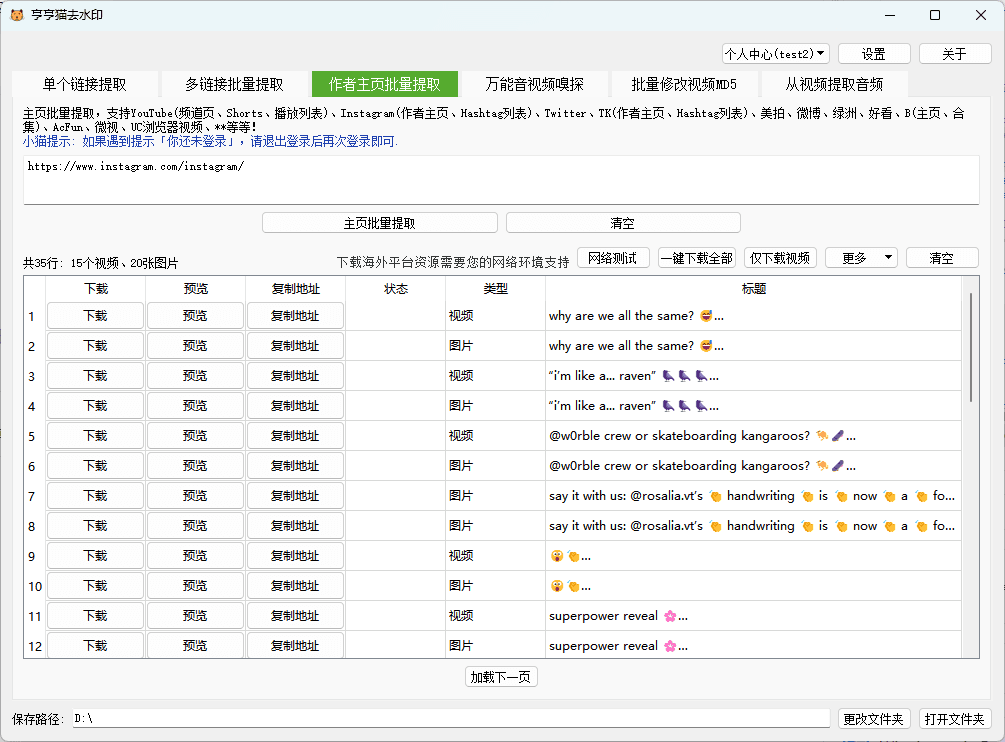Click 仅下载视频 to download only videos
This screenshot has height=742, width=1005.
pyautogui.click(x=779, y=257)
